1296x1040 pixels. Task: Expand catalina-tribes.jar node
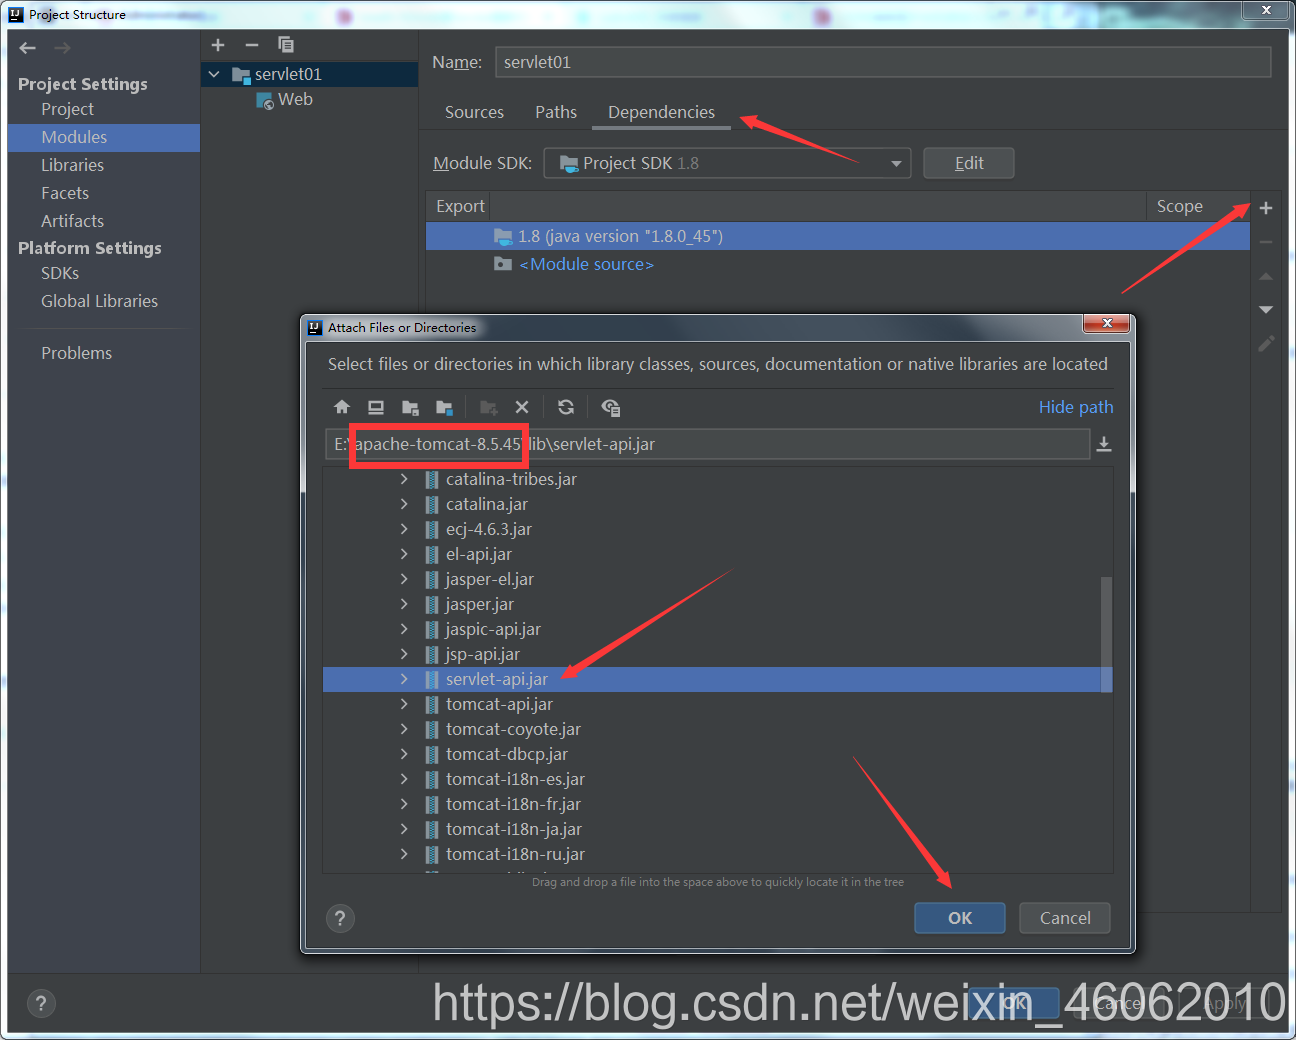coord(404,479)
